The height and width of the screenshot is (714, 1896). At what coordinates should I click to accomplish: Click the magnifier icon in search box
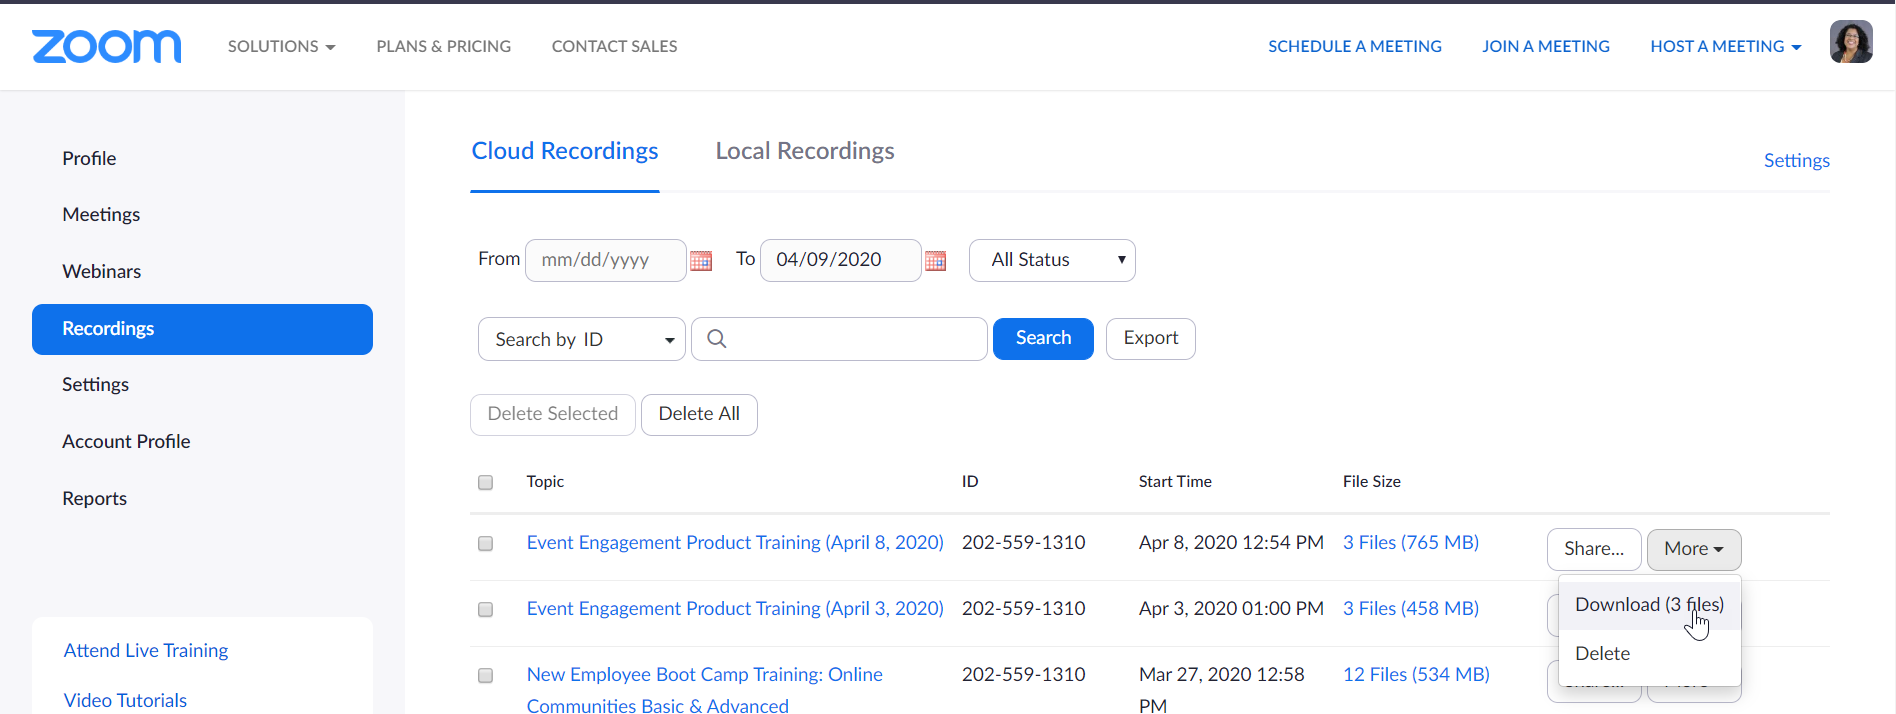click(x=716, y=339)
